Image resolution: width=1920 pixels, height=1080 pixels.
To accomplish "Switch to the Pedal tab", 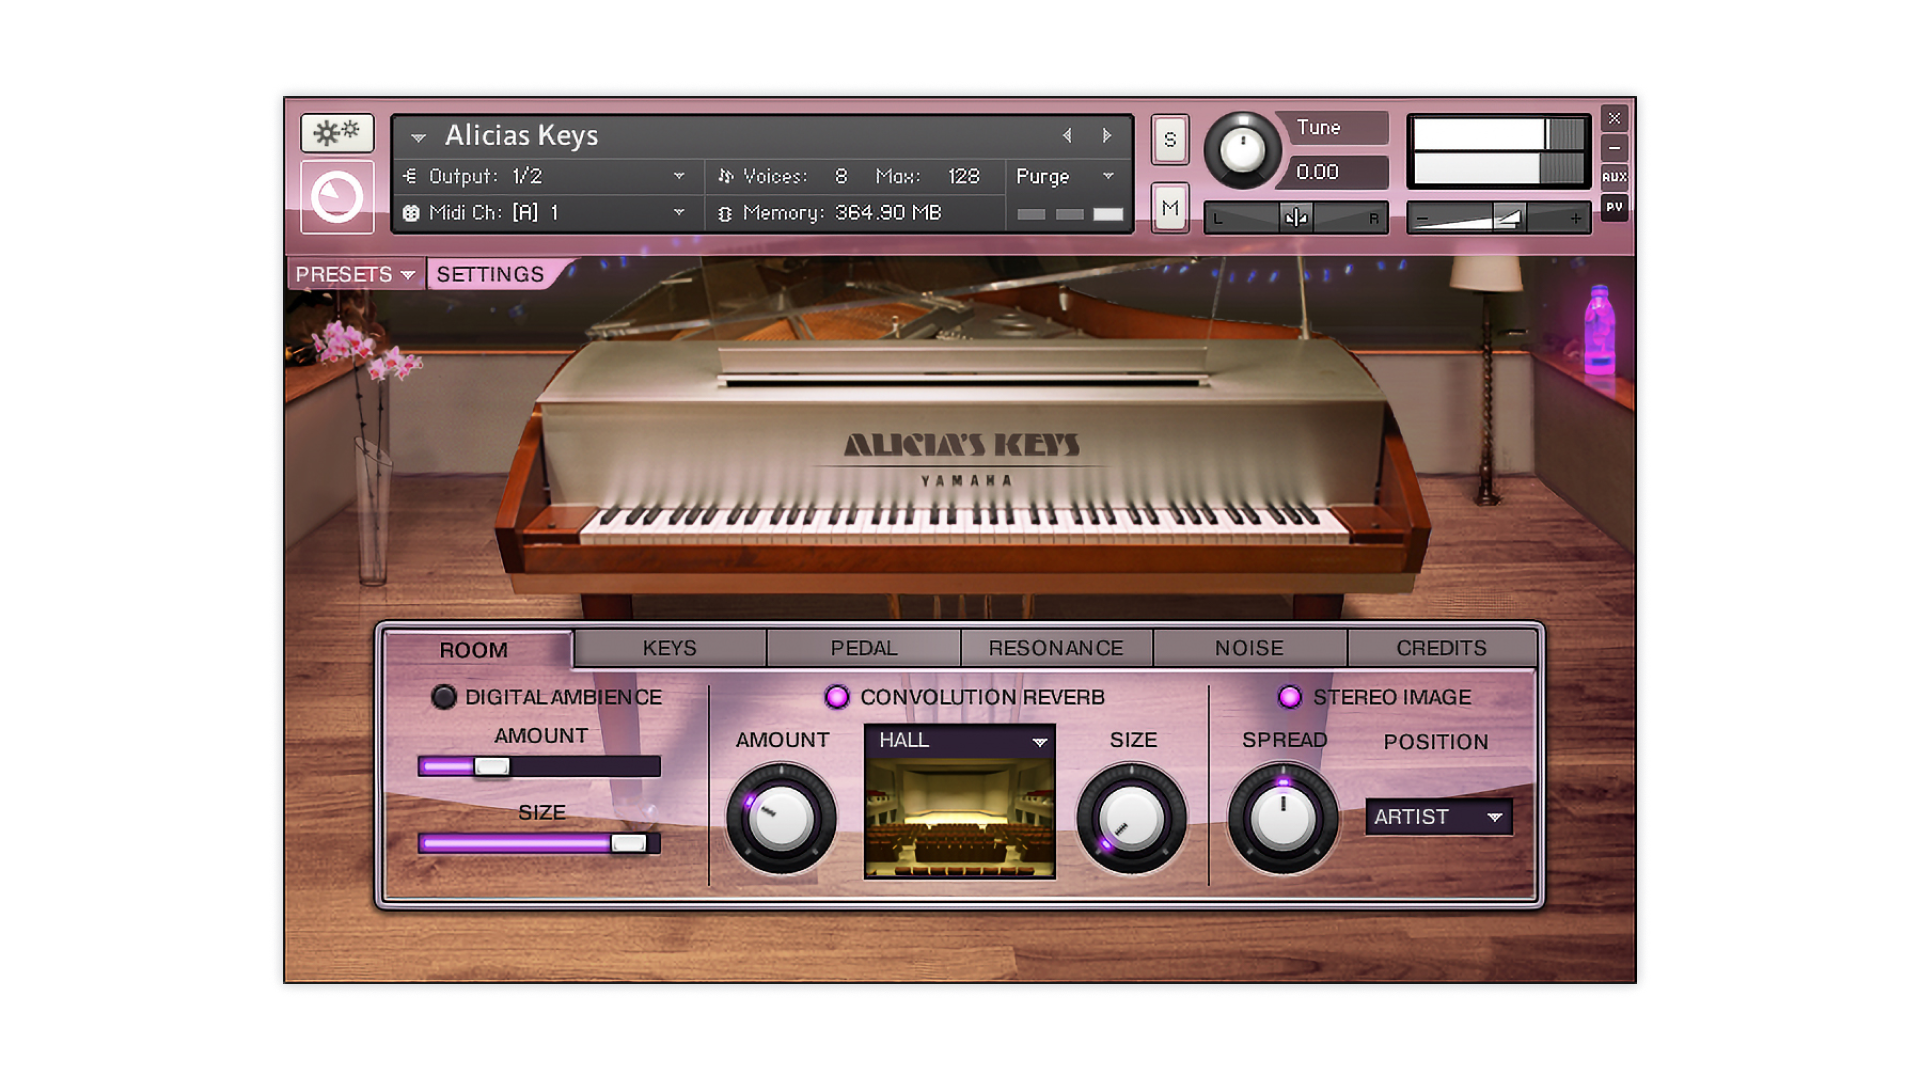I will (864, 648).
